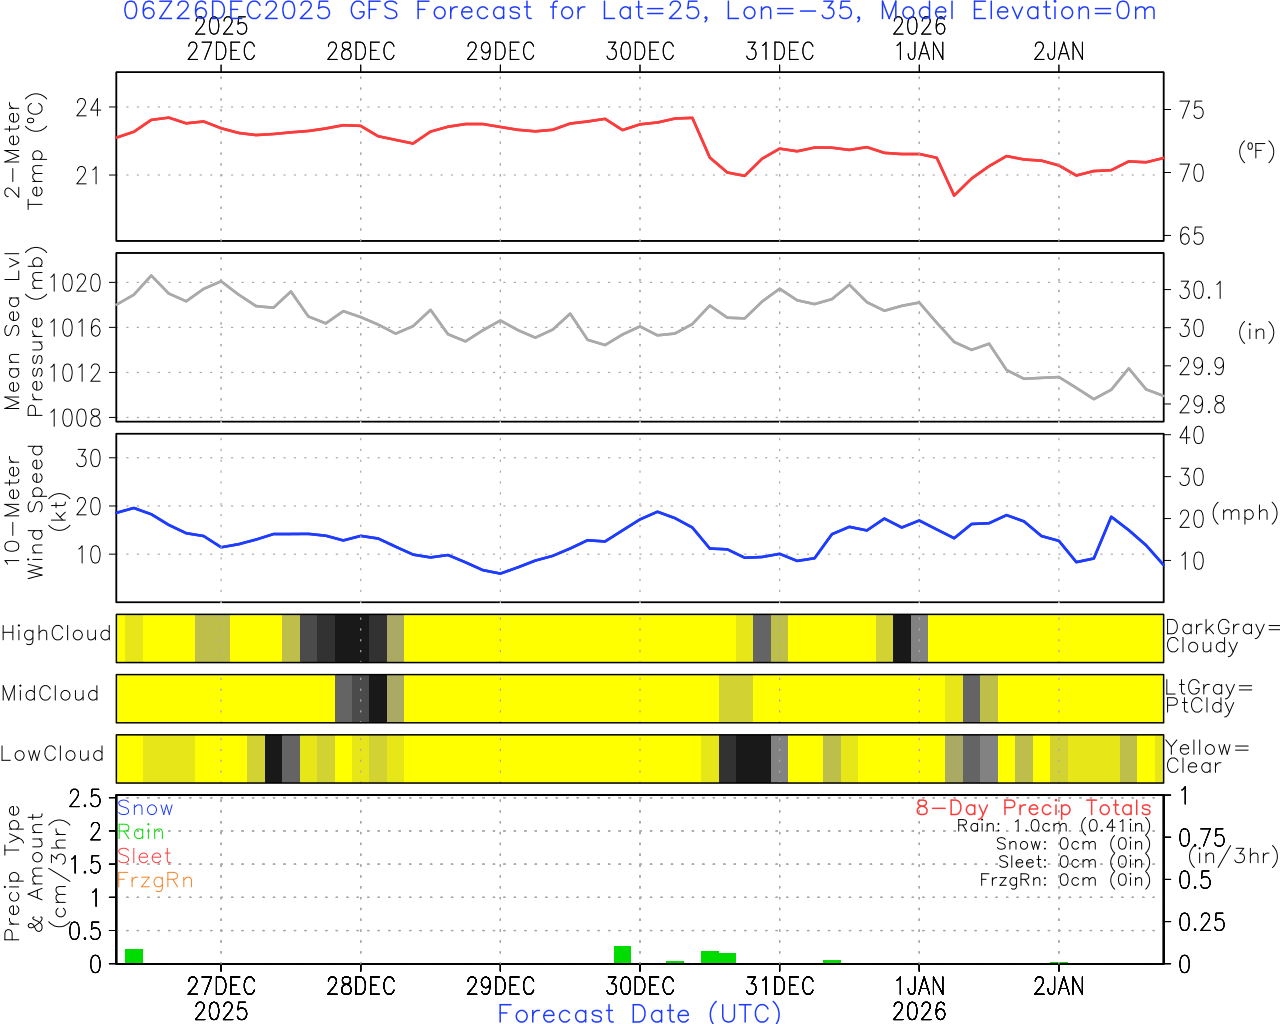Select the blue Snow legend label
Screen dimensions: 1280x1024
(x=145, y=808)
